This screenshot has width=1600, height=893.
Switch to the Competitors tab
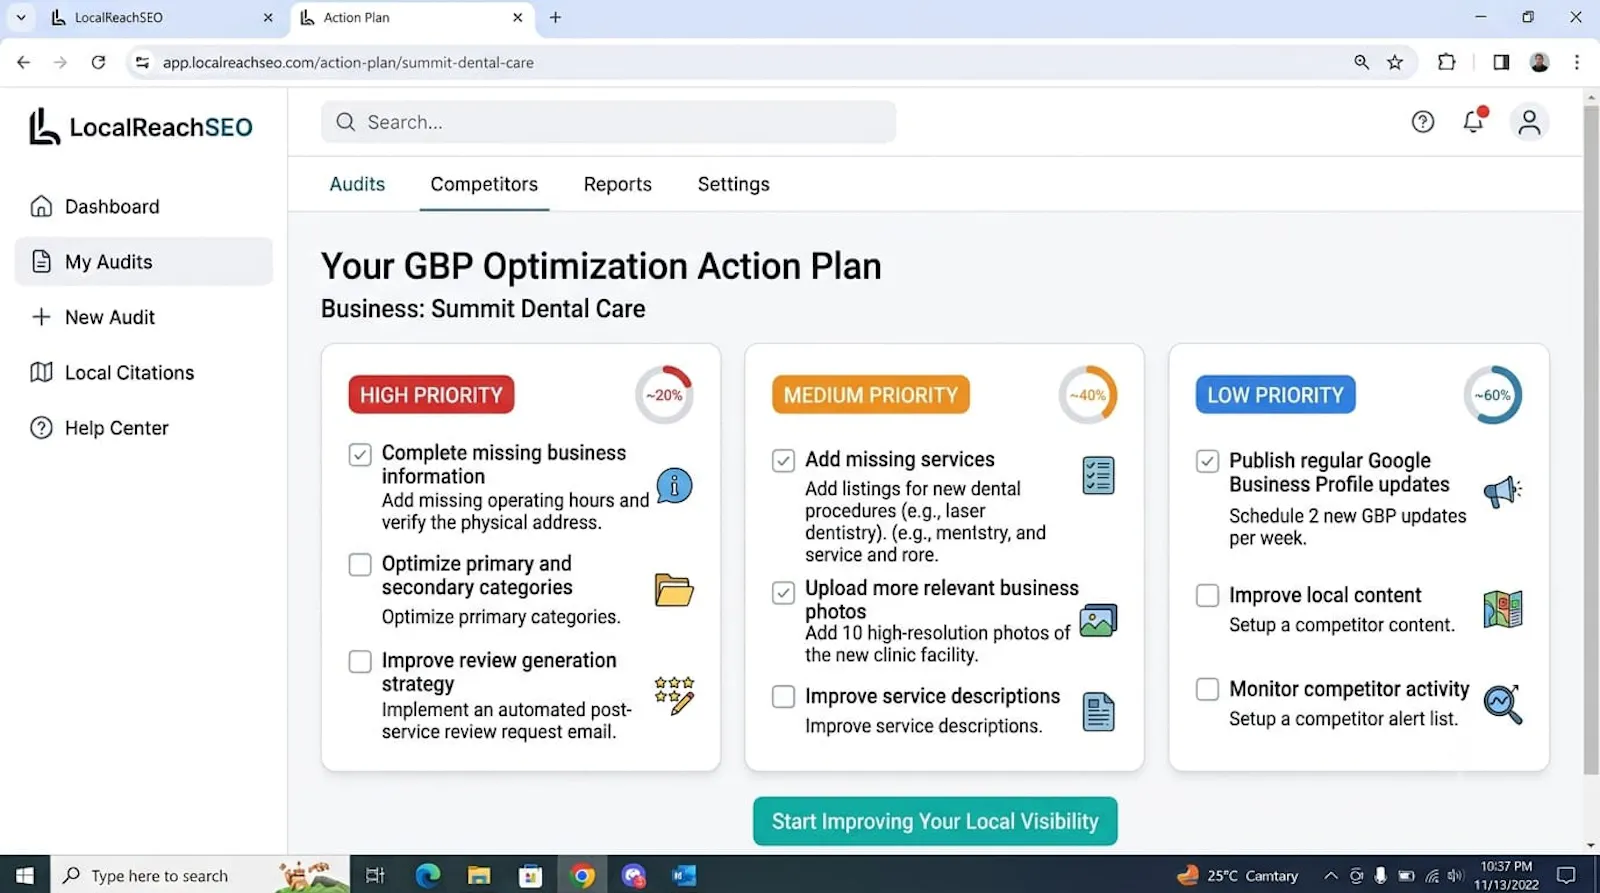click(x=484, y=184)
